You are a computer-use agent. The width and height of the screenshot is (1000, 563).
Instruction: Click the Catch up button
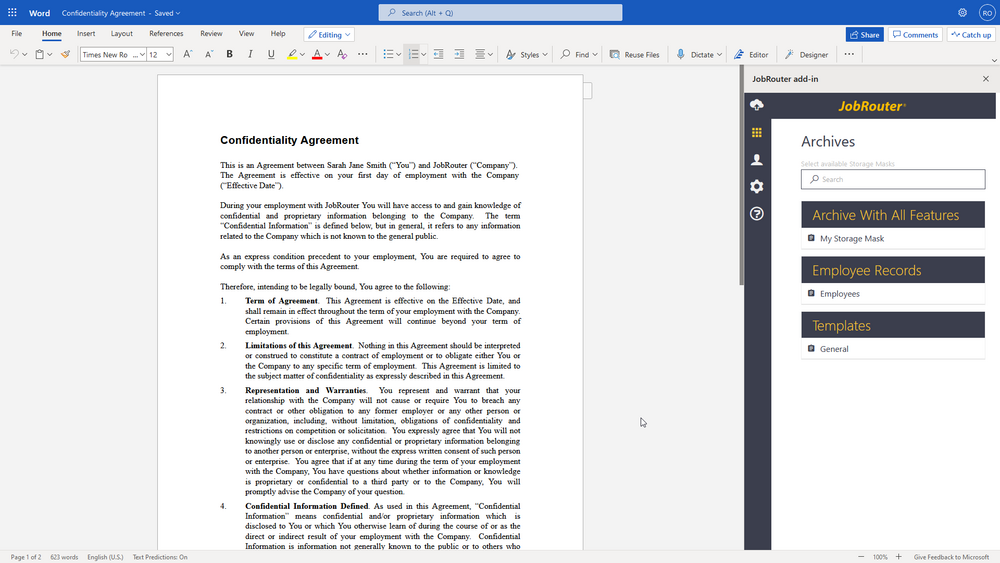tap(971, 34)
